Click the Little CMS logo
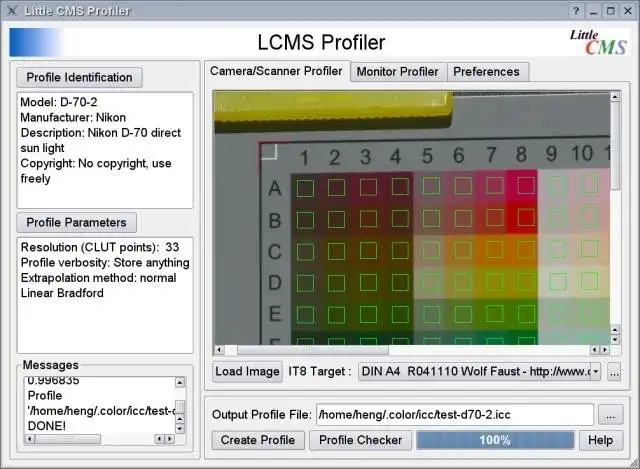Image resolution: width=640 pixels, height=469 pixels. point(598,42)
